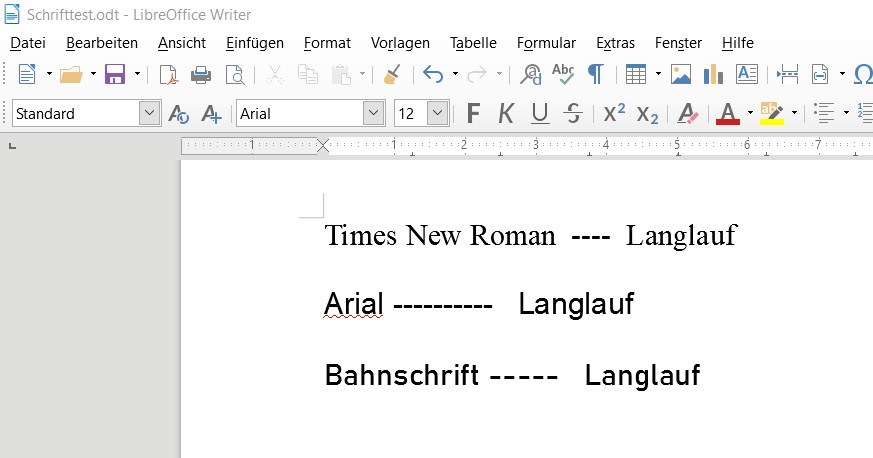
Task: Click in the font size field showing 12
Action: click(x=411, y=114)
